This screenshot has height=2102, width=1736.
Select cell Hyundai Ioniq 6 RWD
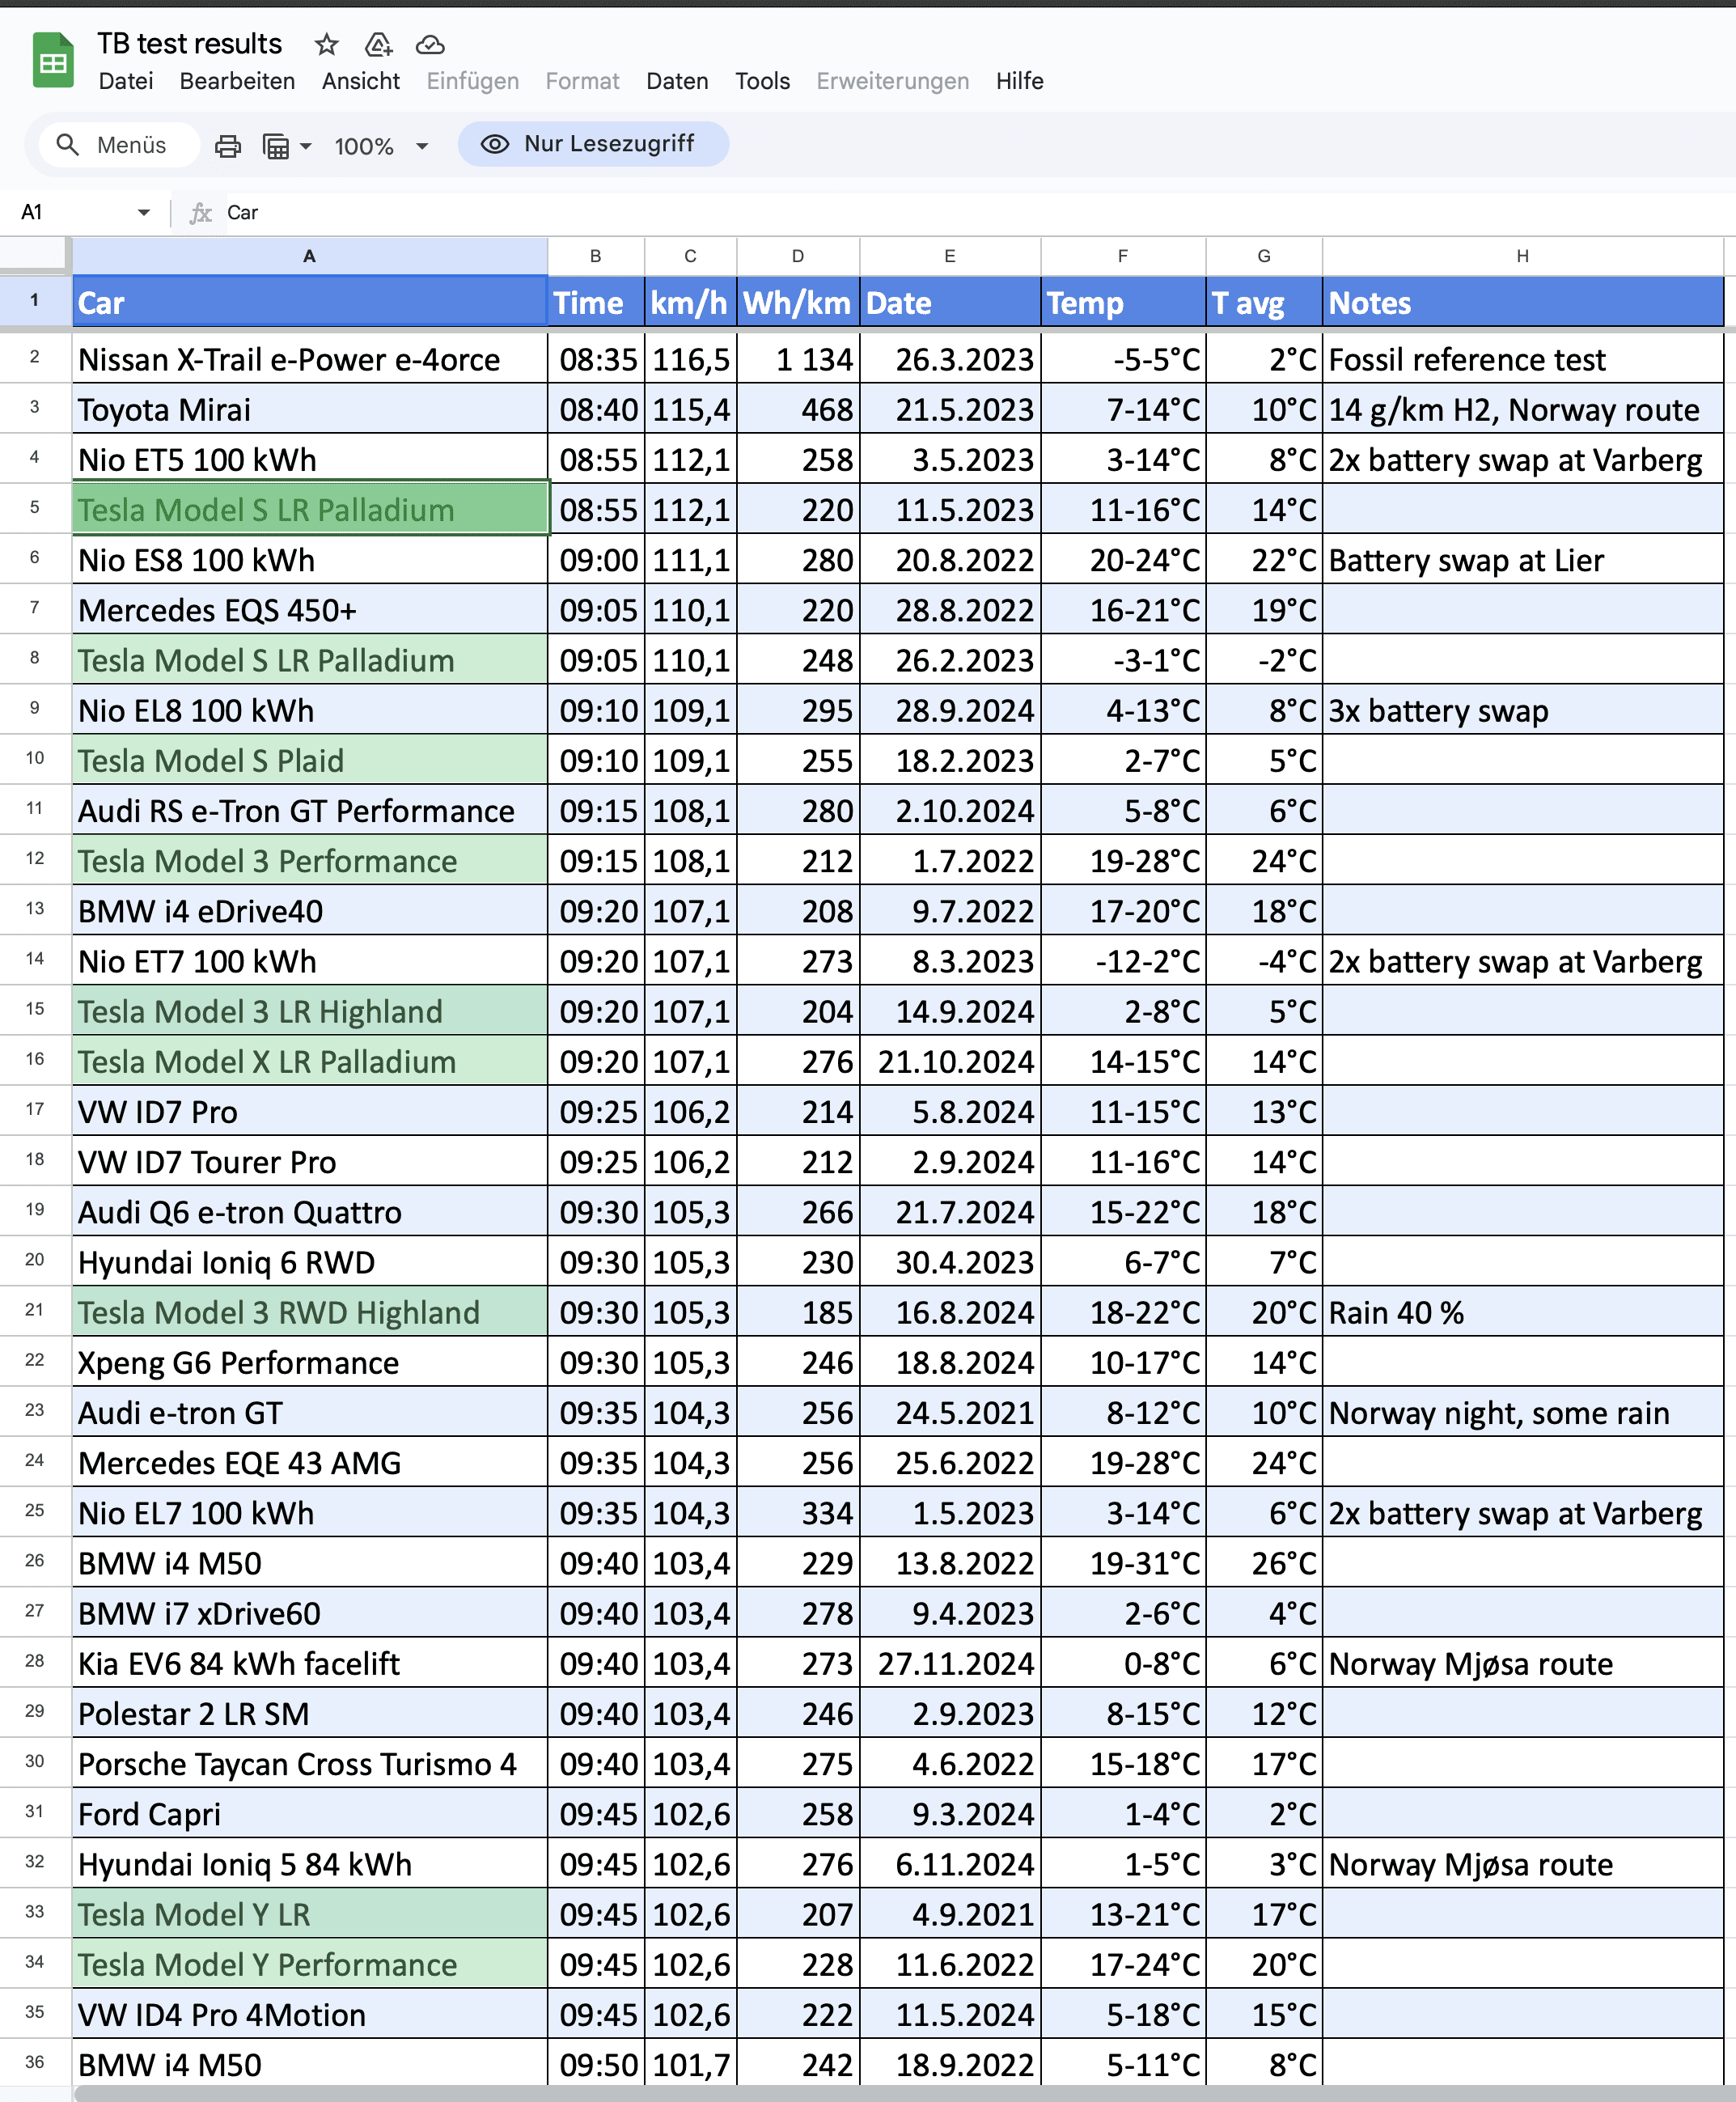click(310, 1262)
